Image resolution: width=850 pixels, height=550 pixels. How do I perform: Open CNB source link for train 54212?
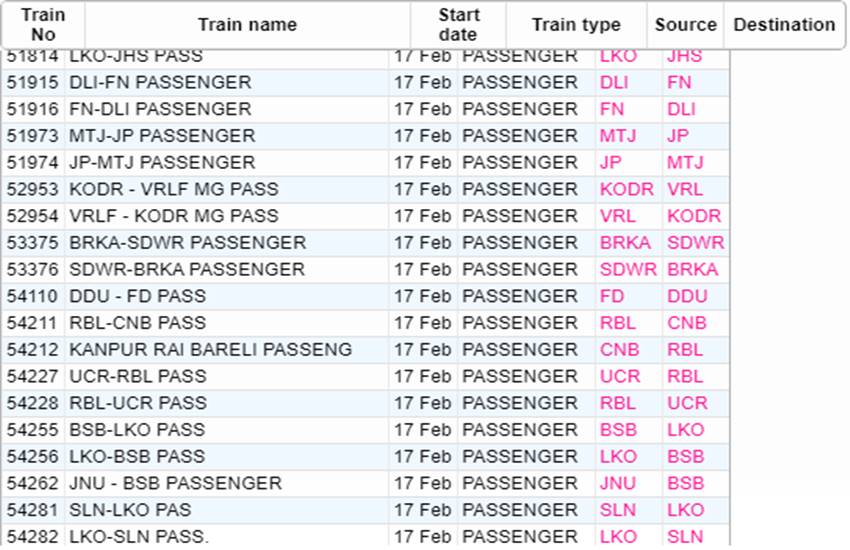619,350
